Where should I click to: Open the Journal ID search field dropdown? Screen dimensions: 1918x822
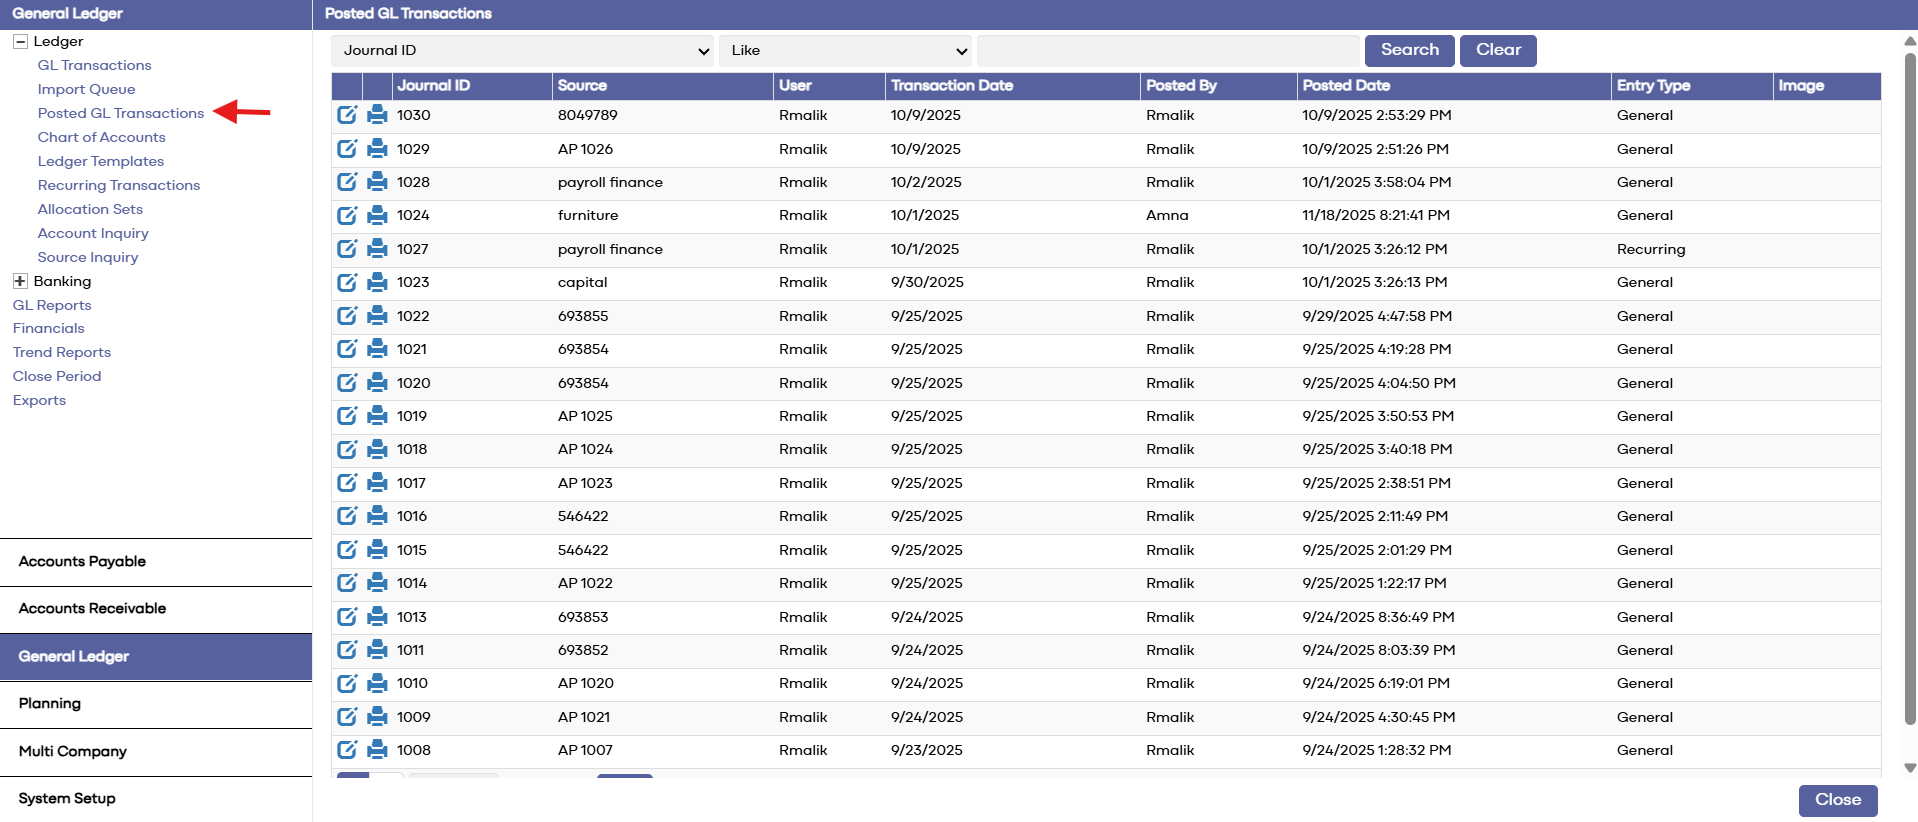coord(523,51)
